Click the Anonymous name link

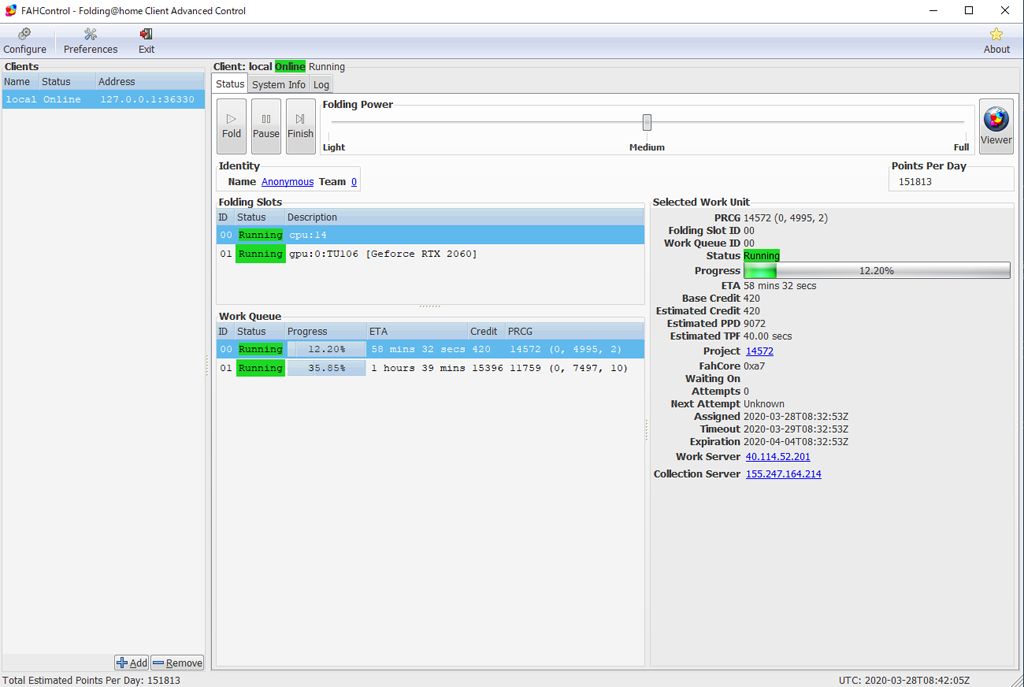pyautogui.click(x=287, y=182)
